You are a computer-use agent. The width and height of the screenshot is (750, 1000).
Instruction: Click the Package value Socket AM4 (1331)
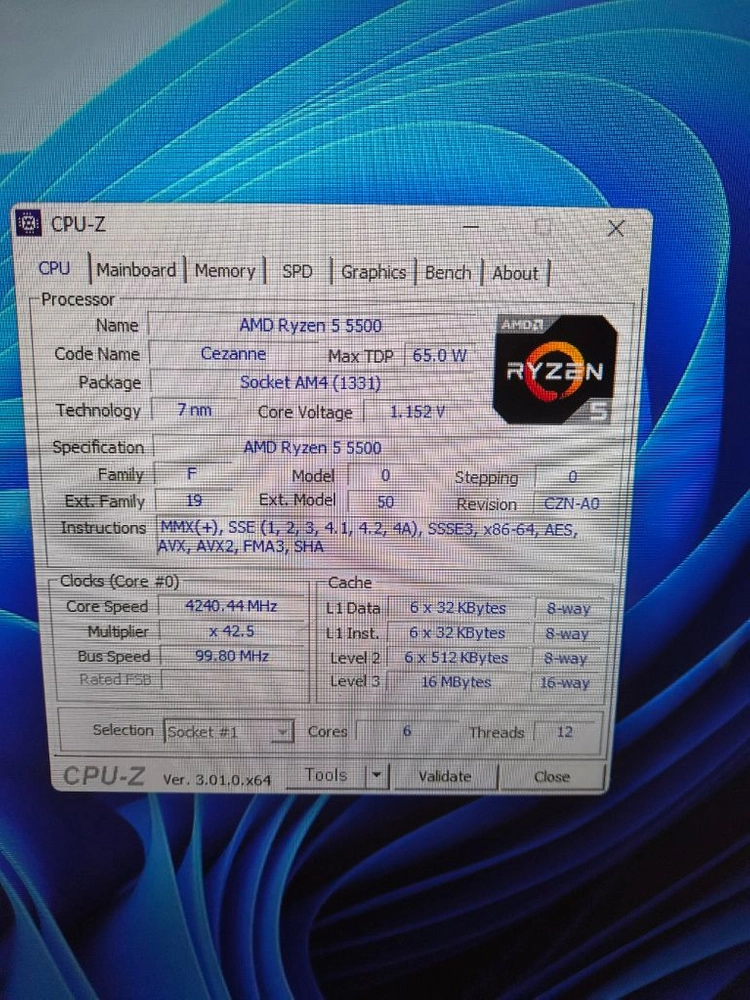click(x=311, y=383)
